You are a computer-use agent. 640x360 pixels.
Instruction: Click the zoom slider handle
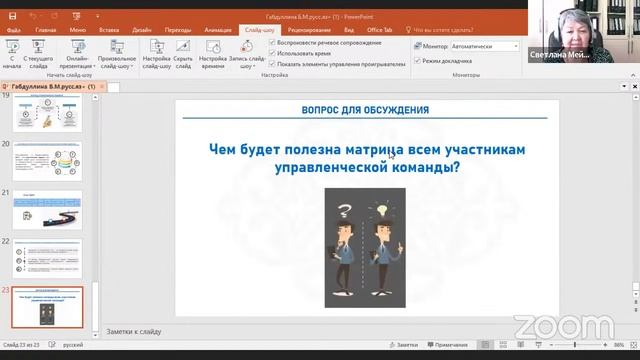tap(575, 345)
